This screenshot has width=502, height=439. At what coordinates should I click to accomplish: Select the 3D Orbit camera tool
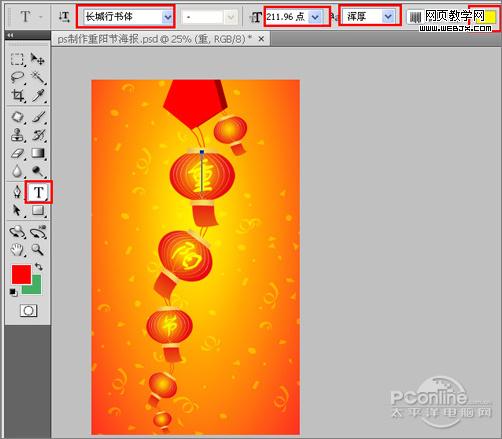(x=38, y=232)
